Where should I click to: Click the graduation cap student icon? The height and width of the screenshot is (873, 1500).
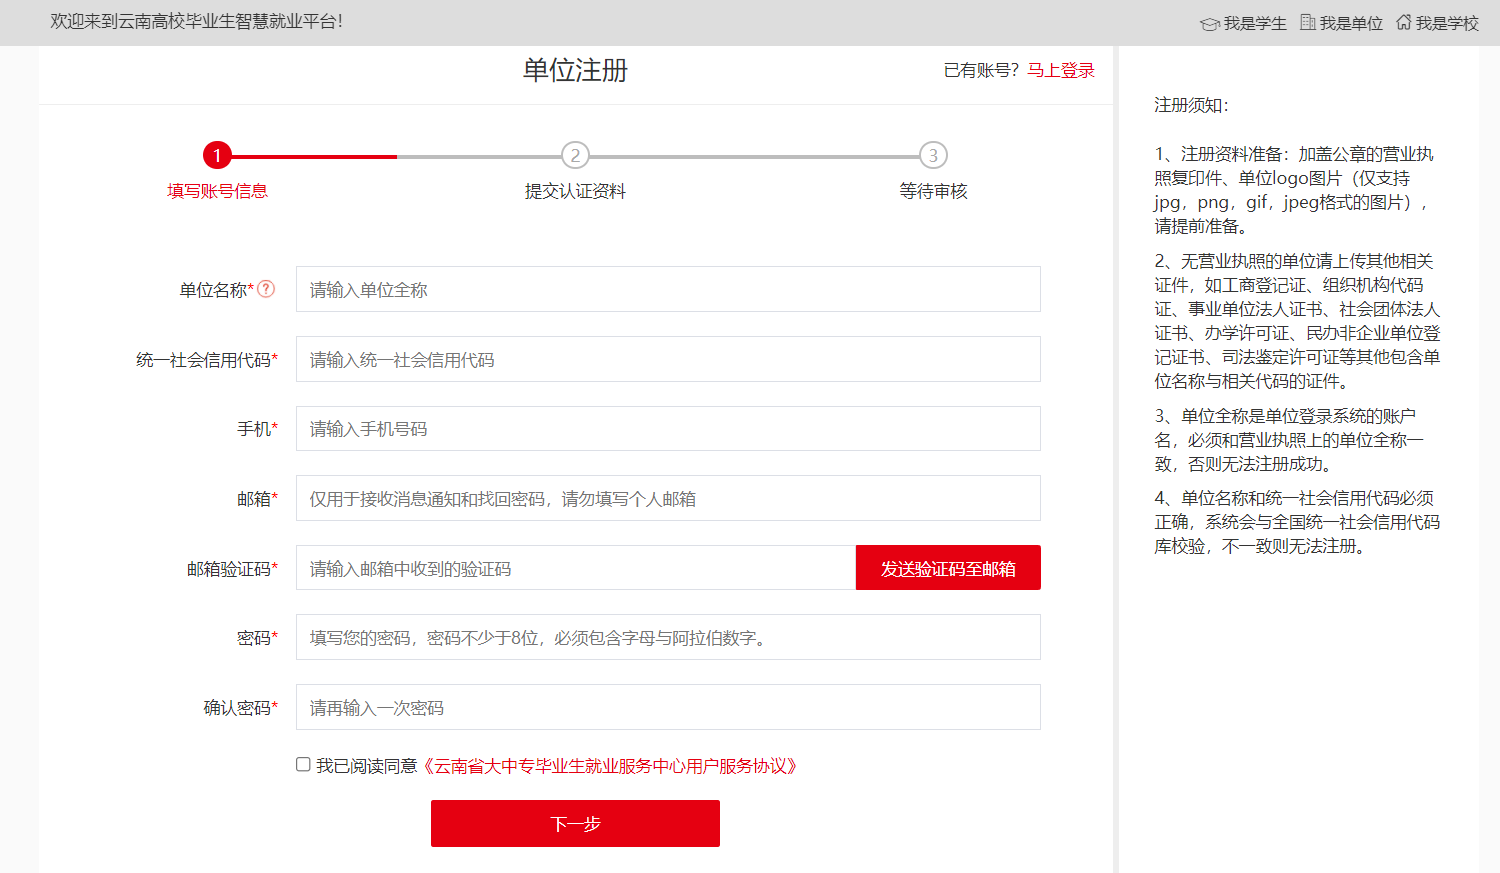tap(1209, 24)
